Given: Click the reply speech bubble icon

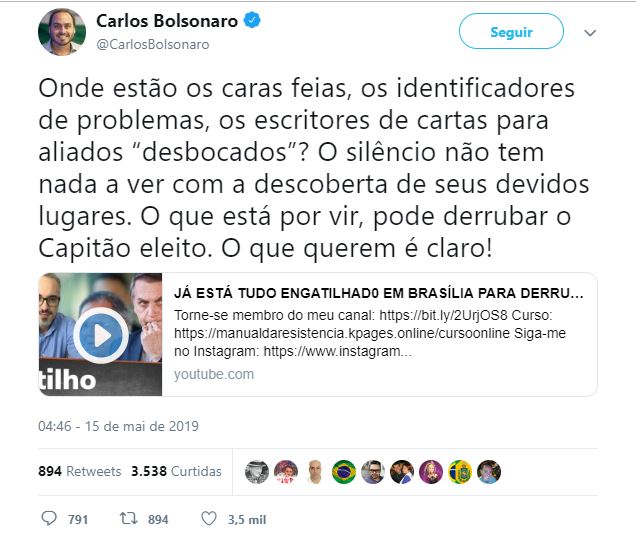Looking at the screenshot, I should click(49, 519).
